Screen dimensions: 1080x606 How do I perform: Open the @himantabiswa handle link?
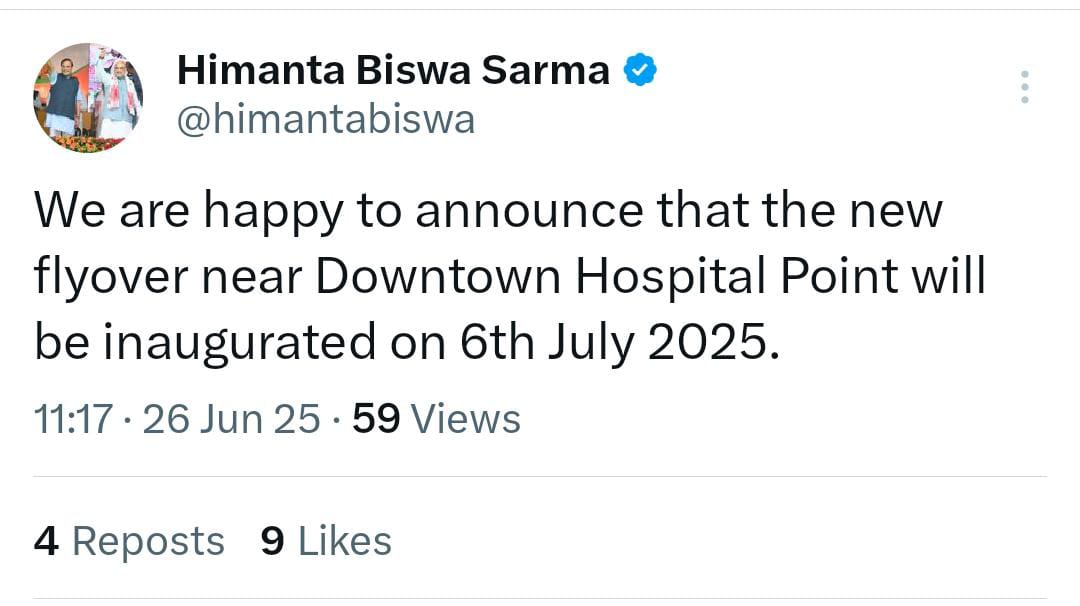326,121
